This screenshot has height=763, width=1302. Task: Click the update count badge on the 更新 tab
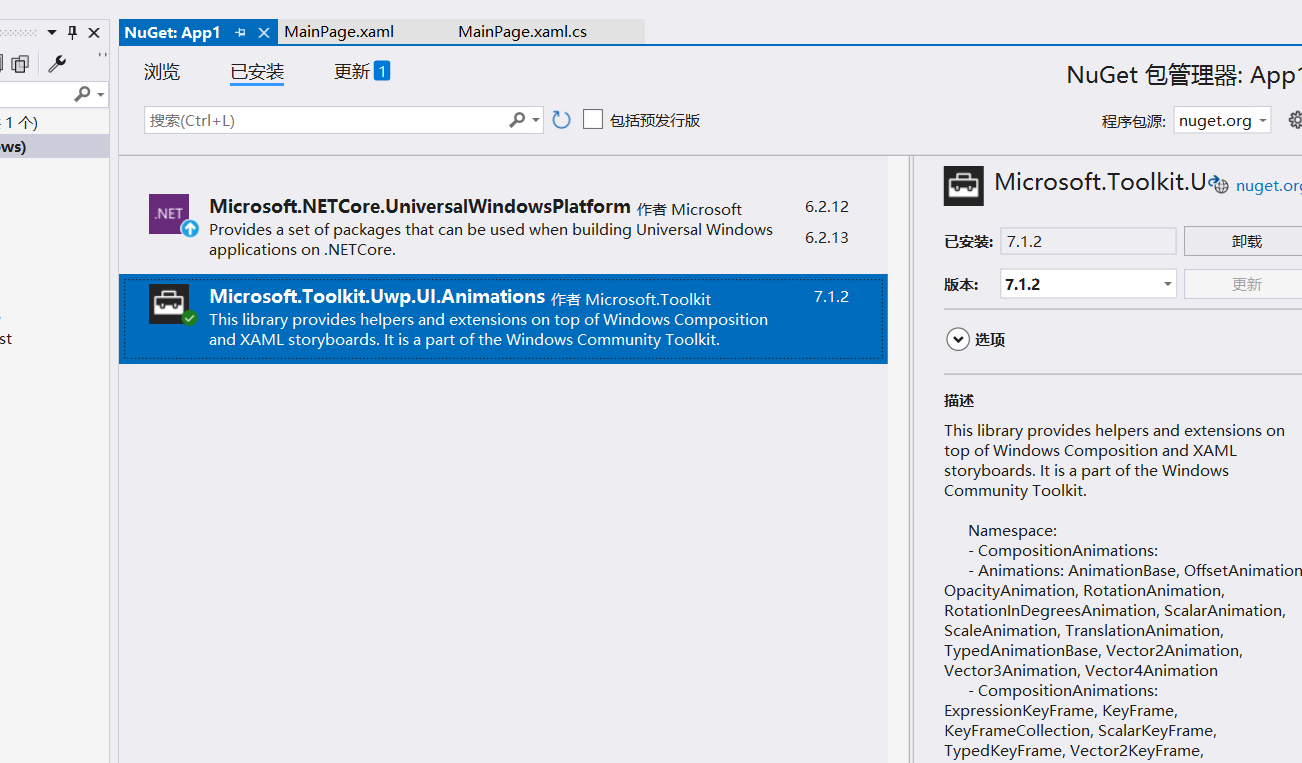click(x=382, y=71)
